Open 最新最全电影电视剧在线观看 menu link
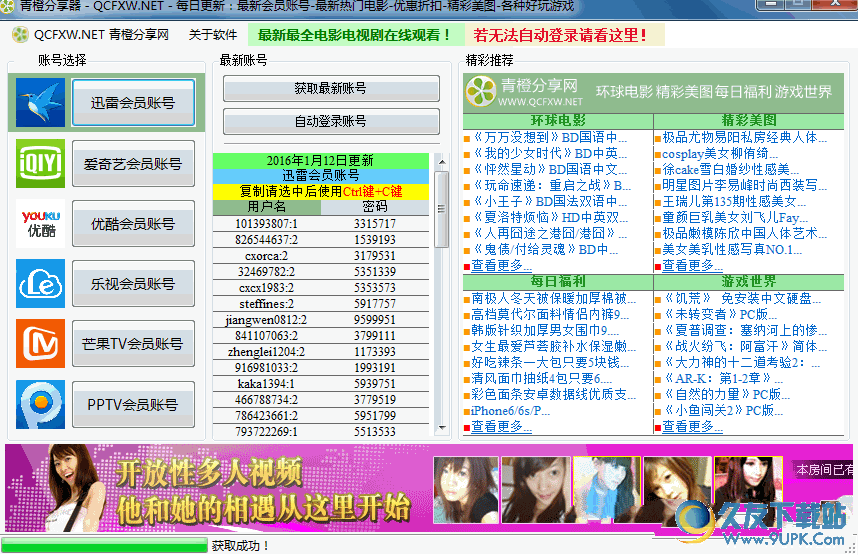The width and height of the screenshot is (858, 555). pos(356,35)
